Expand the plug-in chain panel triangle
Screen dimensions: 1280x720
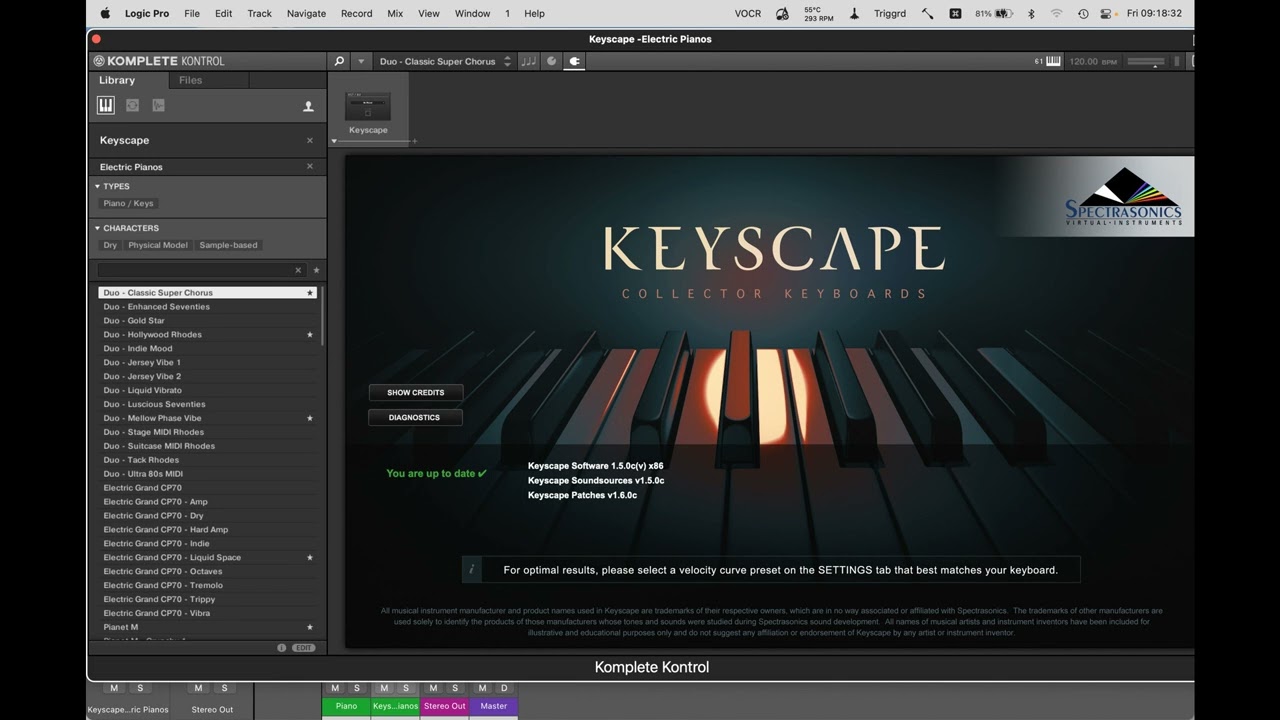334,141
